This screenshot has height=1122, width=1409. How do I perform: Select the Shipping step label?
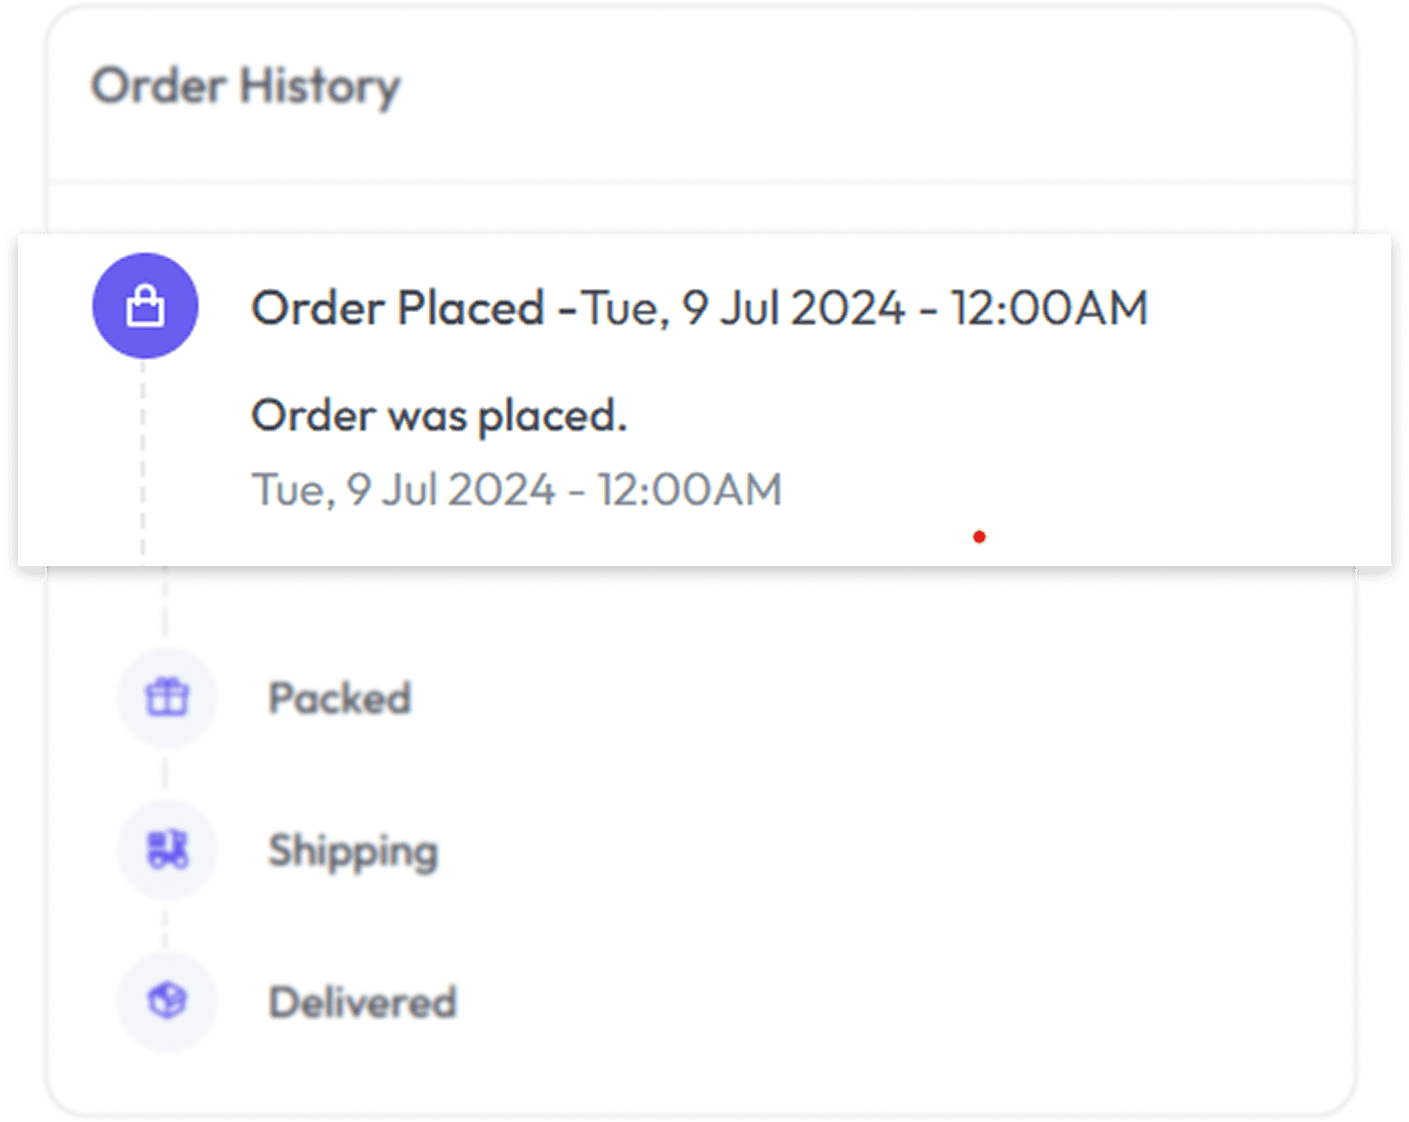pos(353,851)
